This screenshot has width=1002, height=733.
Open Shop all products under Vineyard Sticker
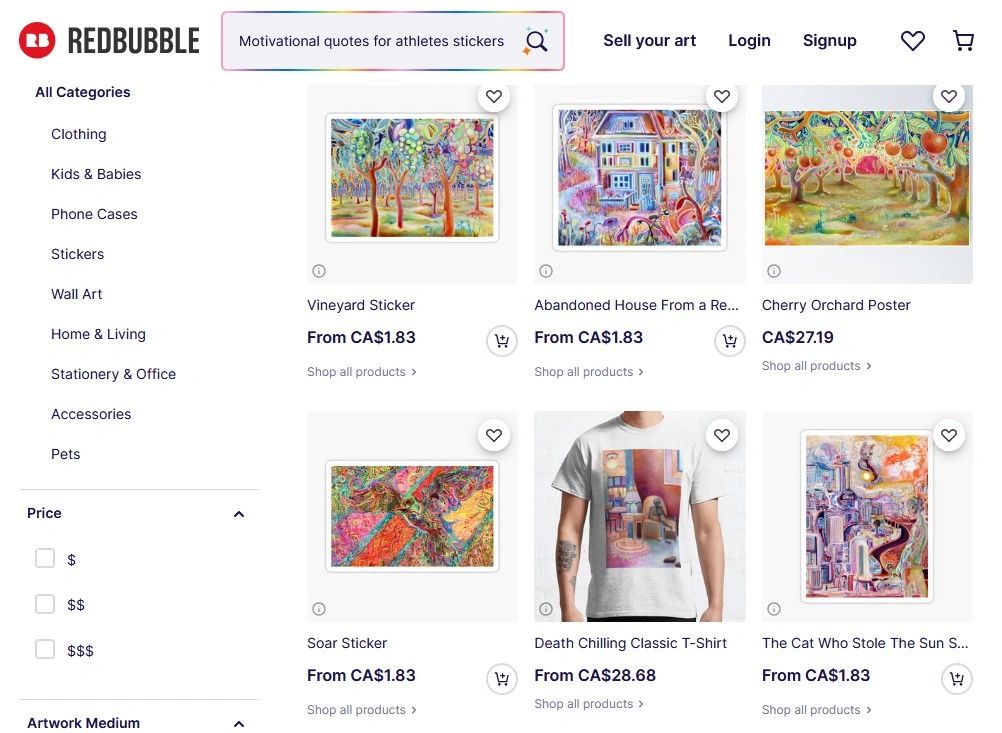point(361,372)
